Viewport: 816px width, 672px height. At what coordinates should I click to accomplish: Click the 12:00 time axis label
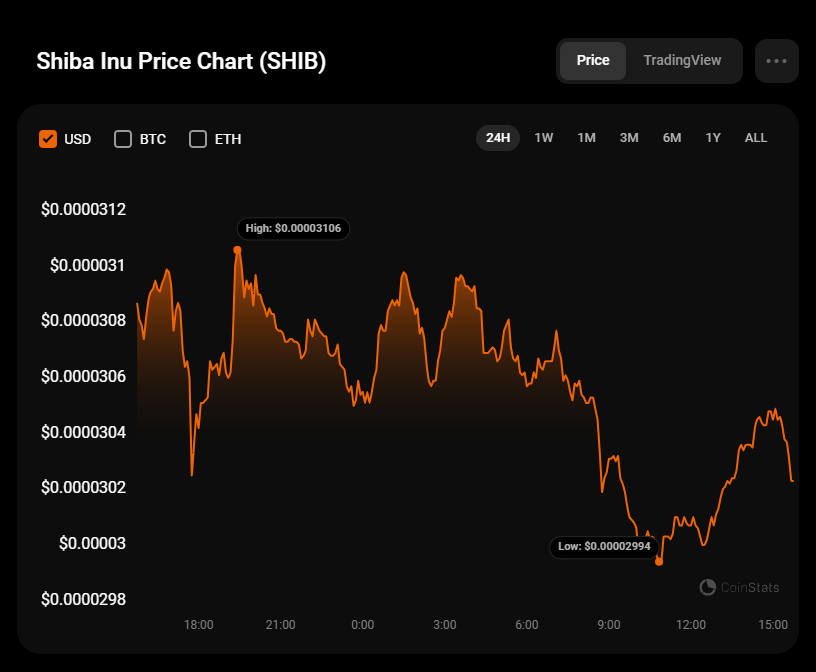(691, 625)
